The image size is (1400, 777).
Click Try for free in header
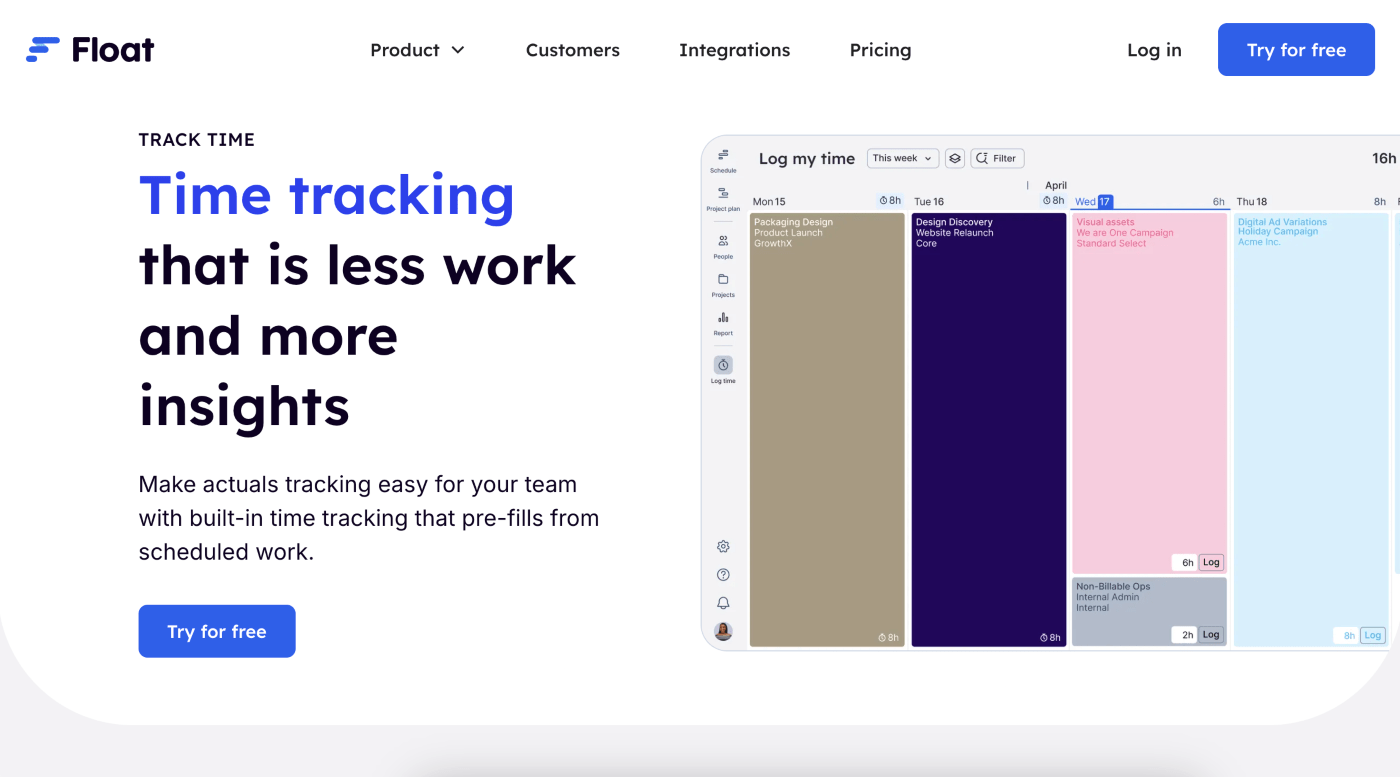1296,50
